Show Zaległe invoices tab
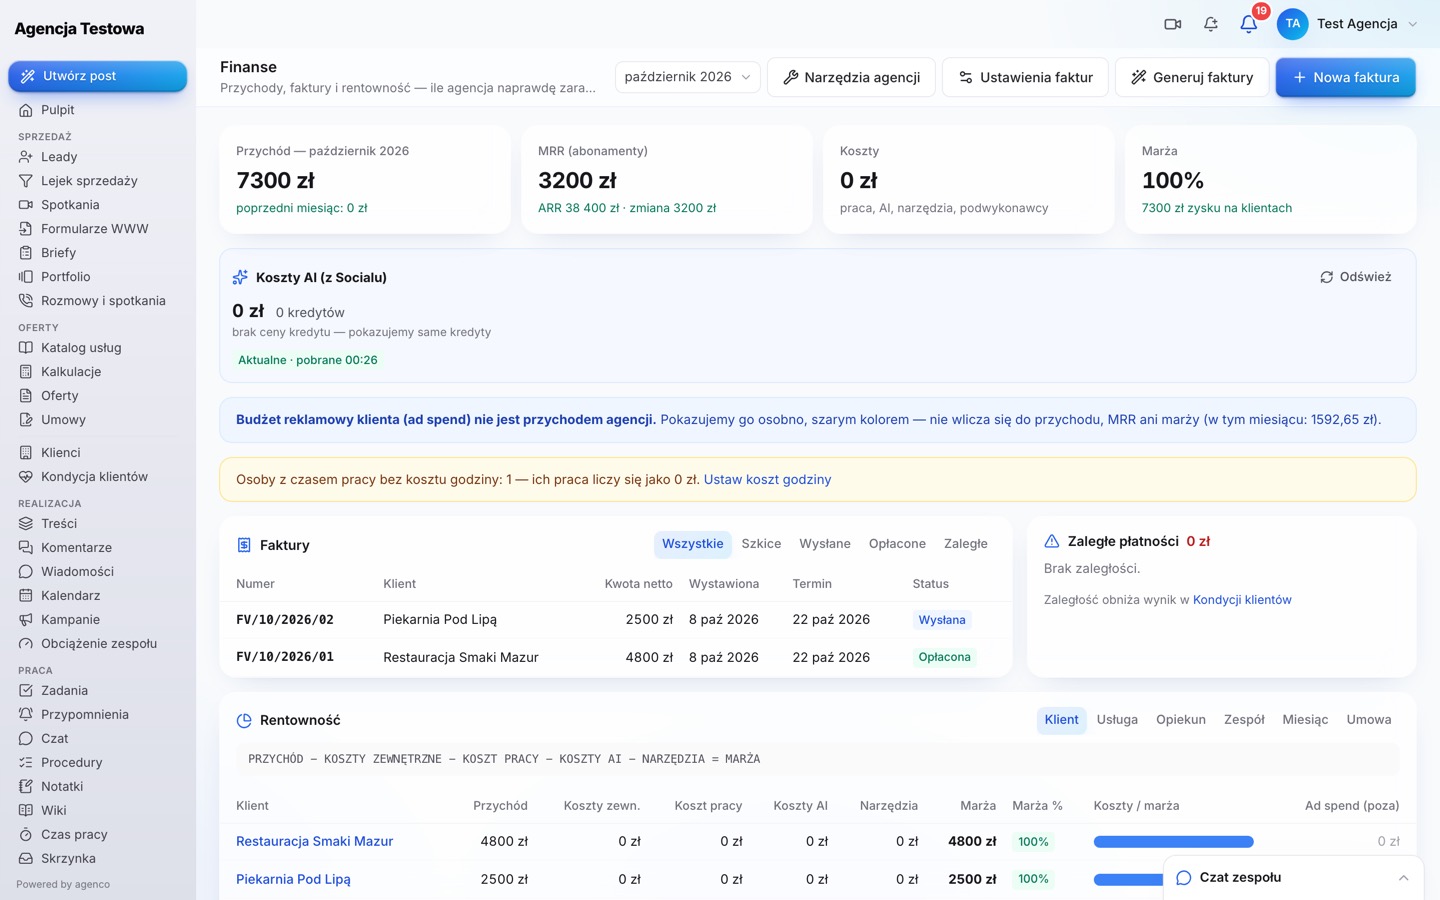This screenshot has height=900, width=1440. [966, 544]
